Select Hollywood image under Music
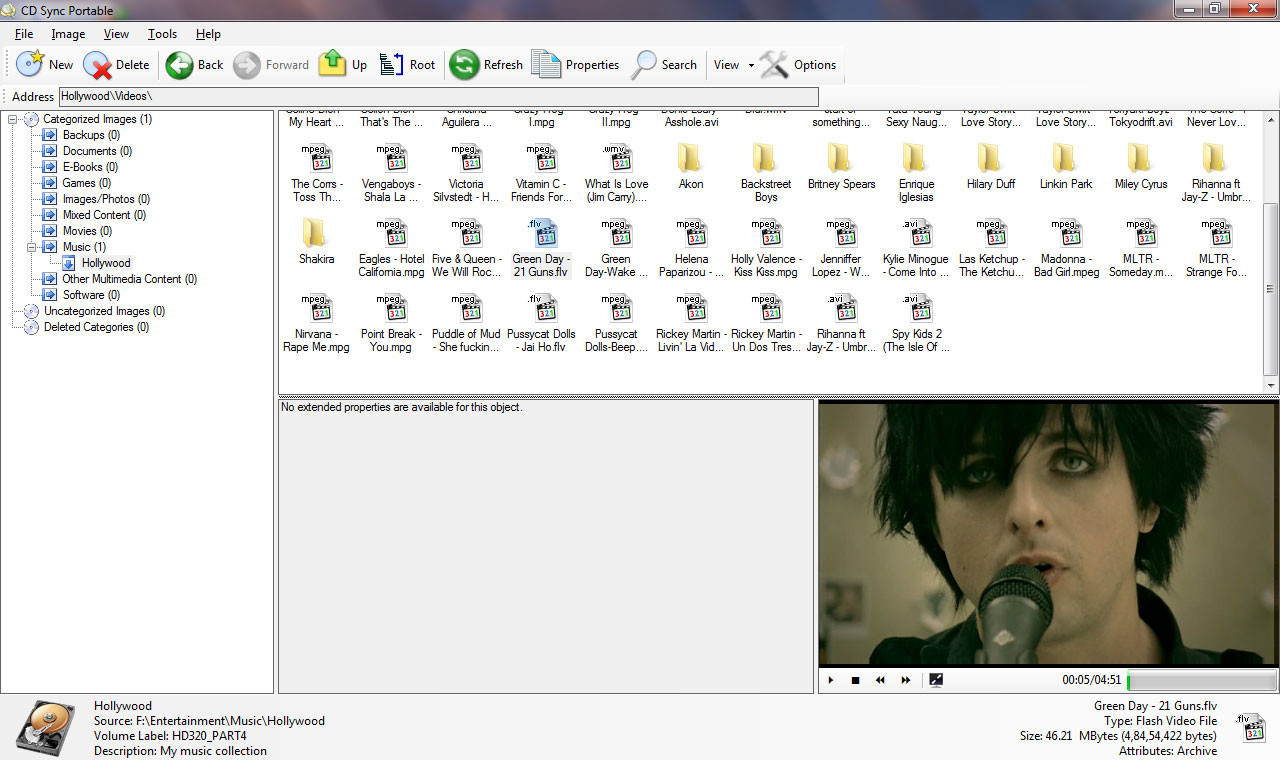Image resolution: width=1280 pixels, height=760 pixels. pyautogui.click(x=106, y=263)
